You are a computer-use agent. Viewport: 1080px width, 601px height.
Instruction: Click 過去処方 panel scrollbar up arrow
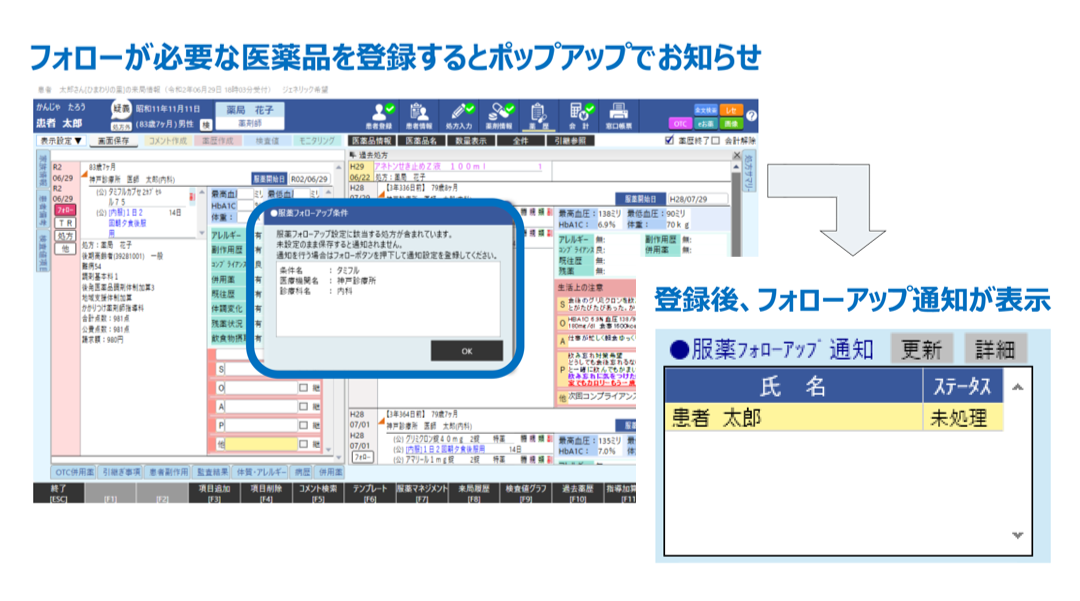pyautogui.click(x=736, y=167)
